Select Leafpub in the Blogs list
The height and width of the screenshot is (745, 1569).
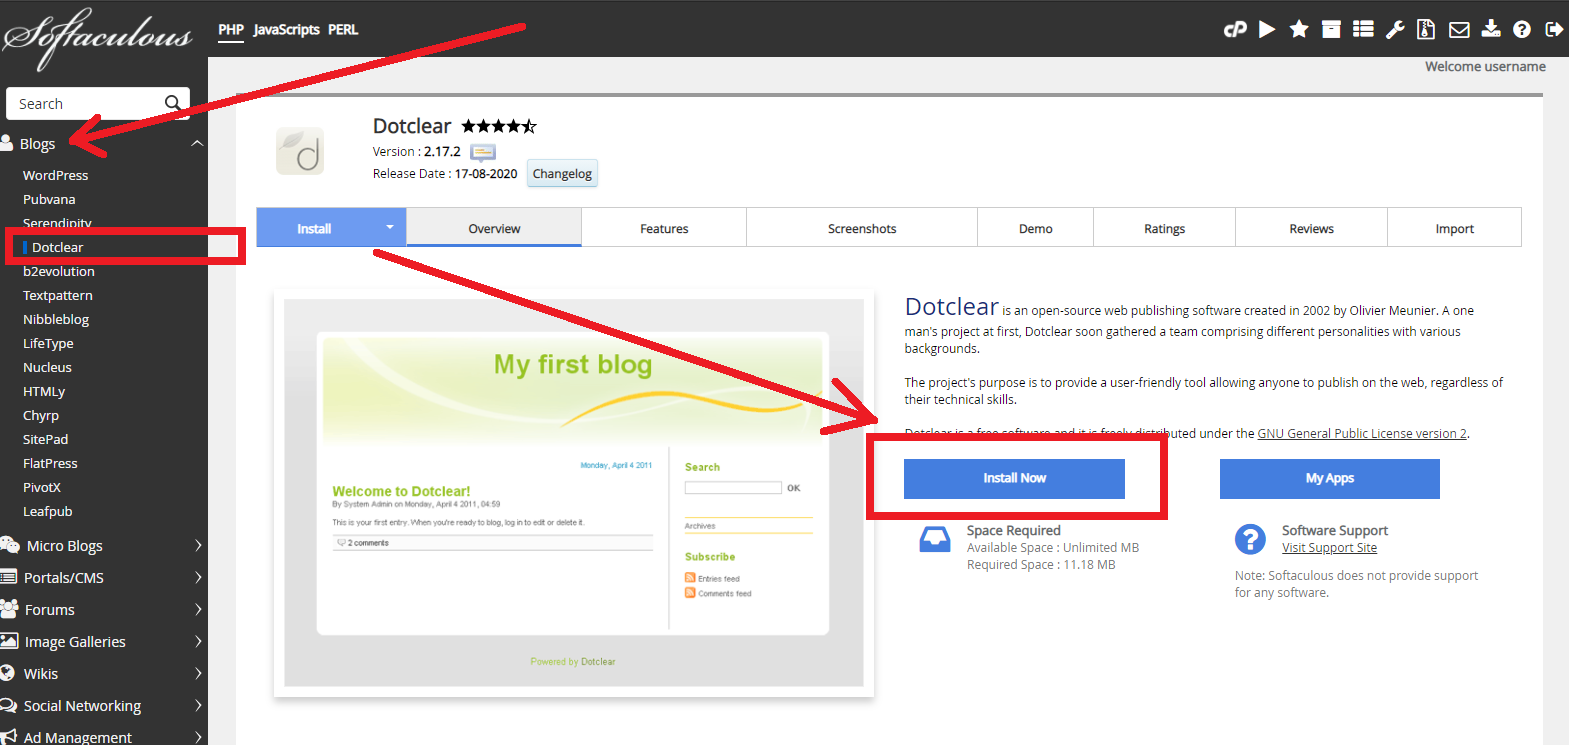[48, 511]
